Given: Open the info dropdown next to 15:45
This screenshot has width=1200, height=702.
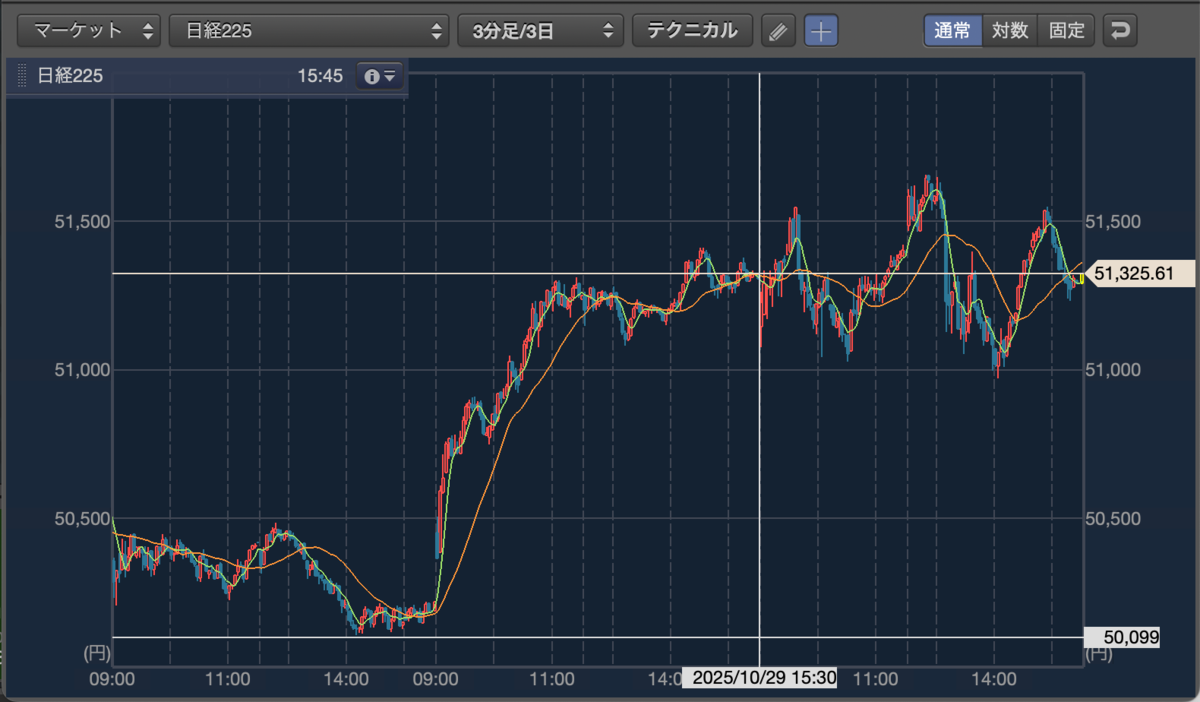Looking at the screenshot, I should [x=380, y=76].
